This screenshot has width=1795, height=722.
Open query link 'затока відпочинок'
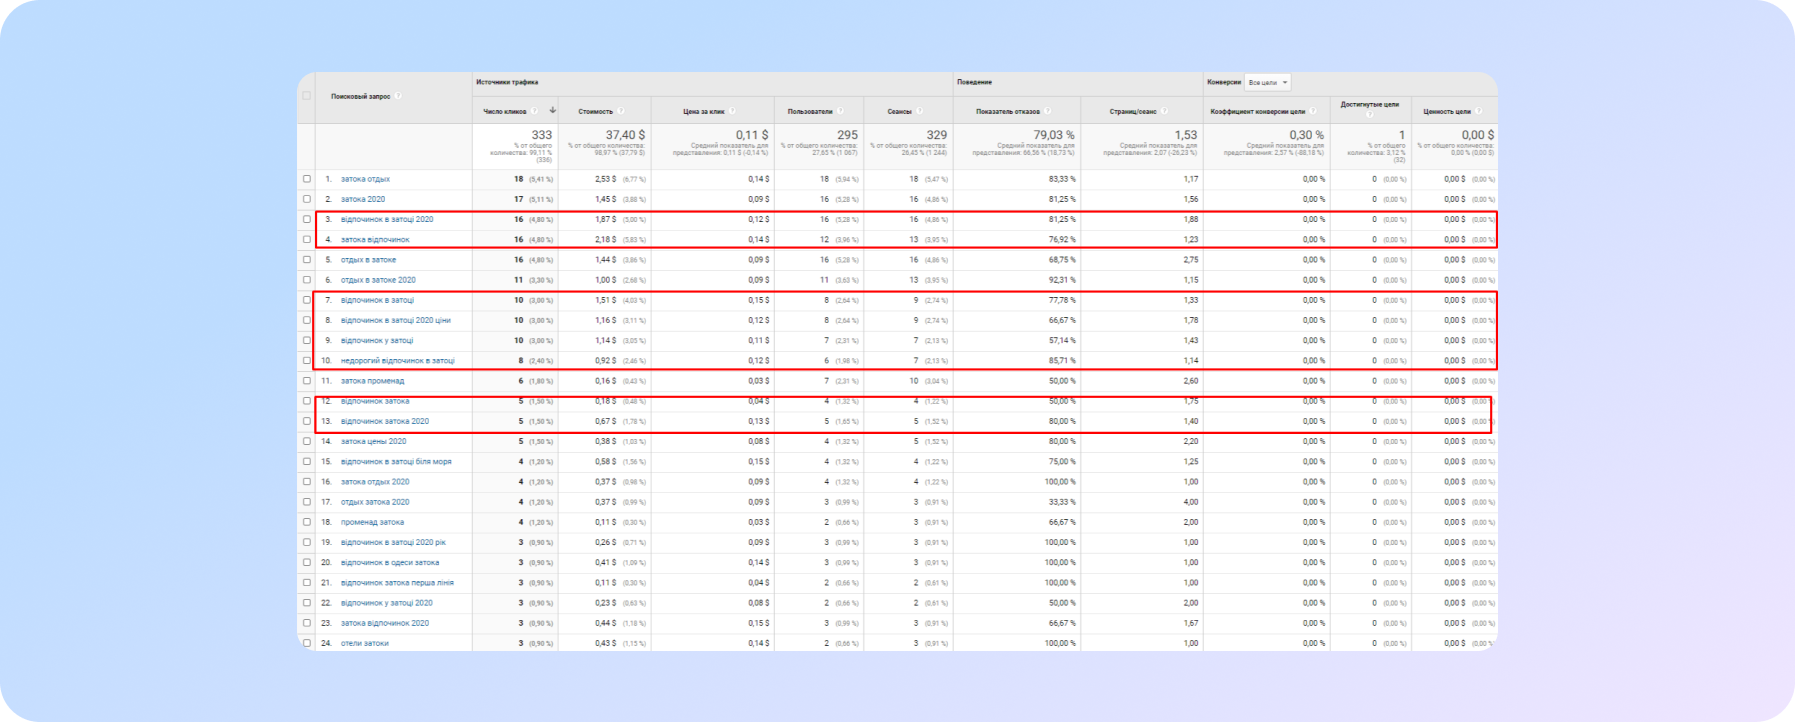(x=375, y=239)
